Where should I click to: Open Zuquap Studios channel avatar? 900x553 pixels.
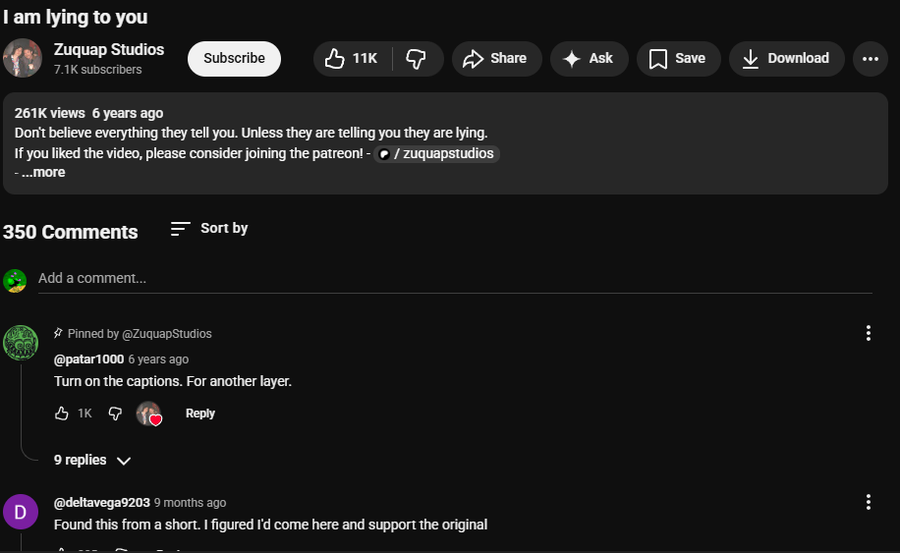pyautogui.click(x=22, y=59)
